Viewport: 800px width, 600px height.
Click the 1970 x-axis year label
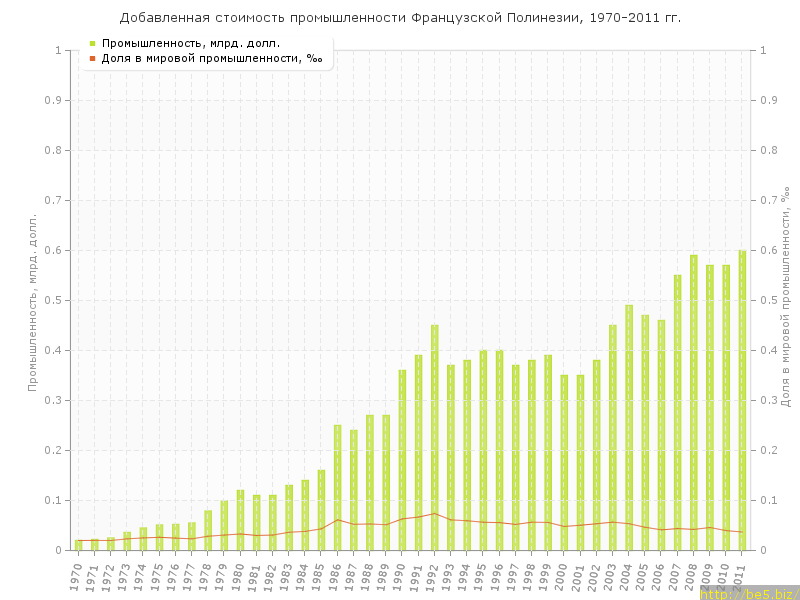point(76,576)
